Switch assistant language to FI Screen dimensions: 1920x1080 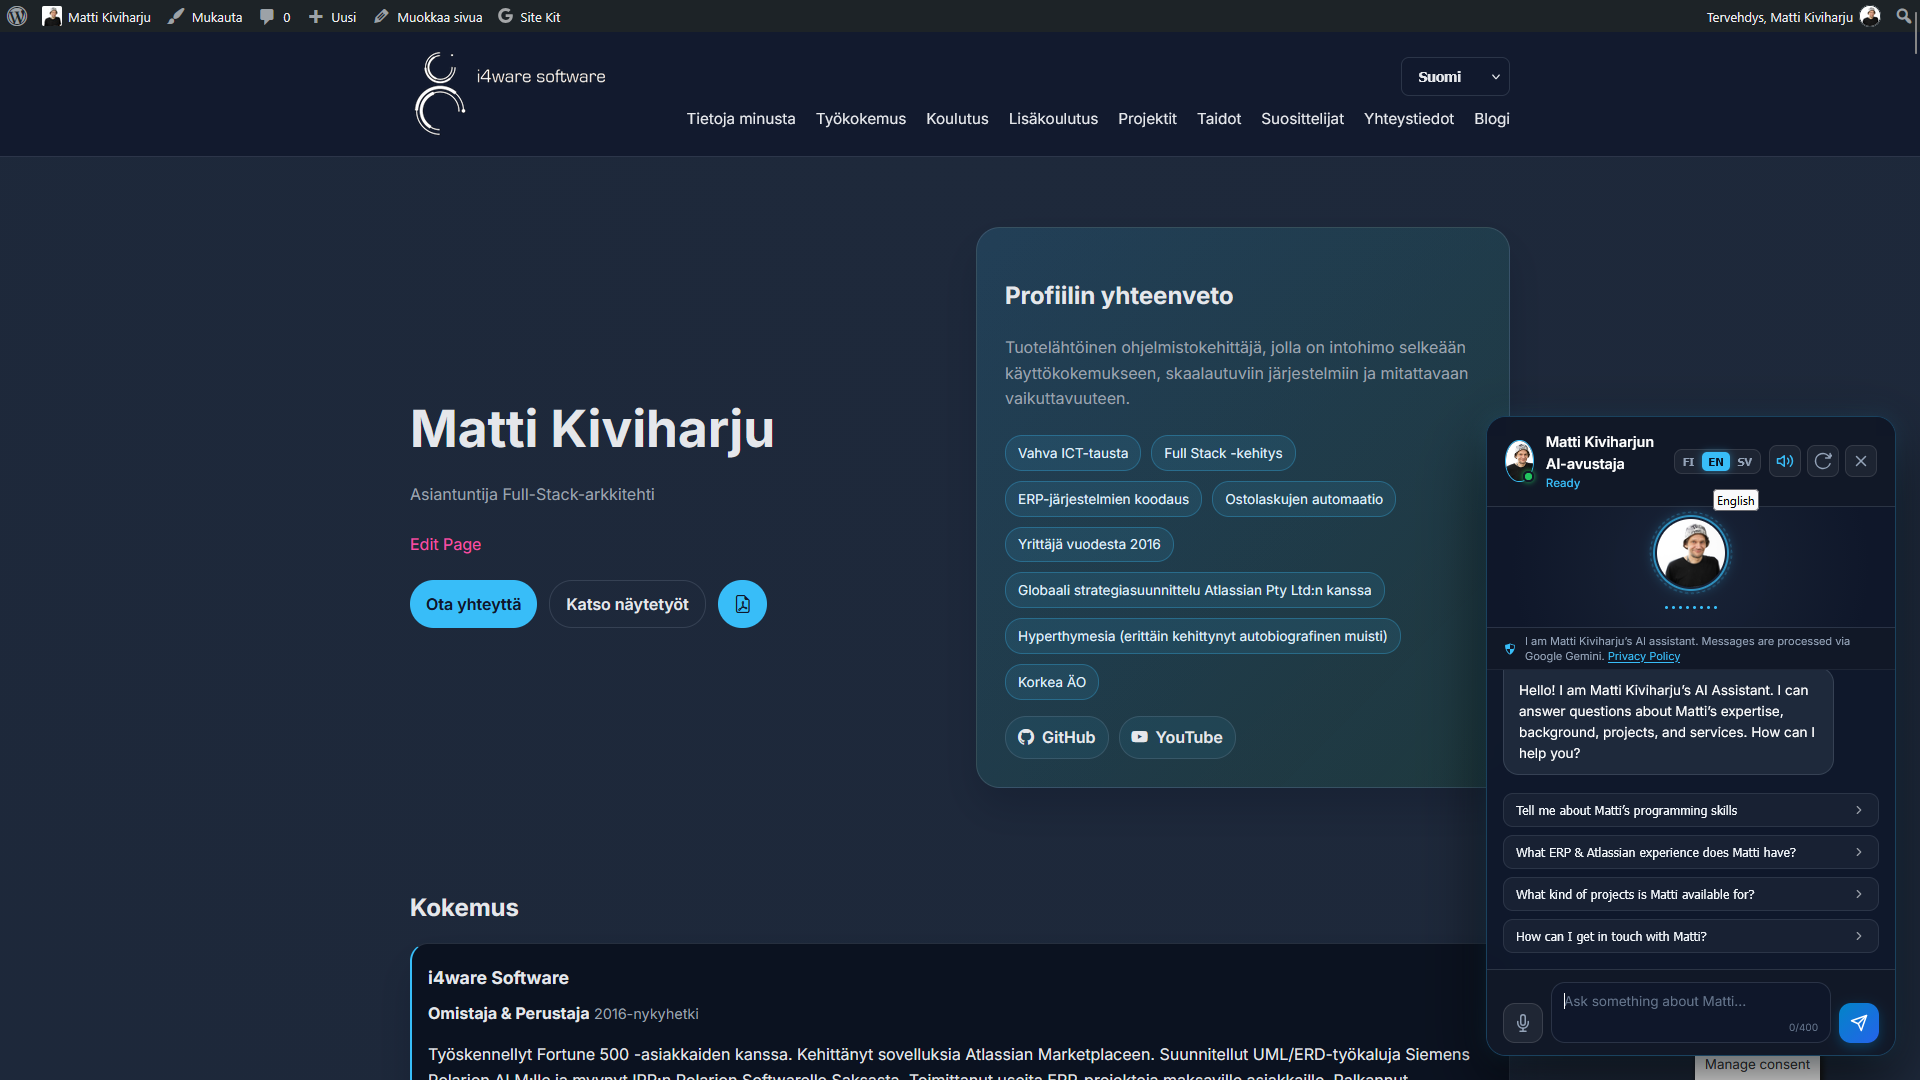[x=1688, y=462]
